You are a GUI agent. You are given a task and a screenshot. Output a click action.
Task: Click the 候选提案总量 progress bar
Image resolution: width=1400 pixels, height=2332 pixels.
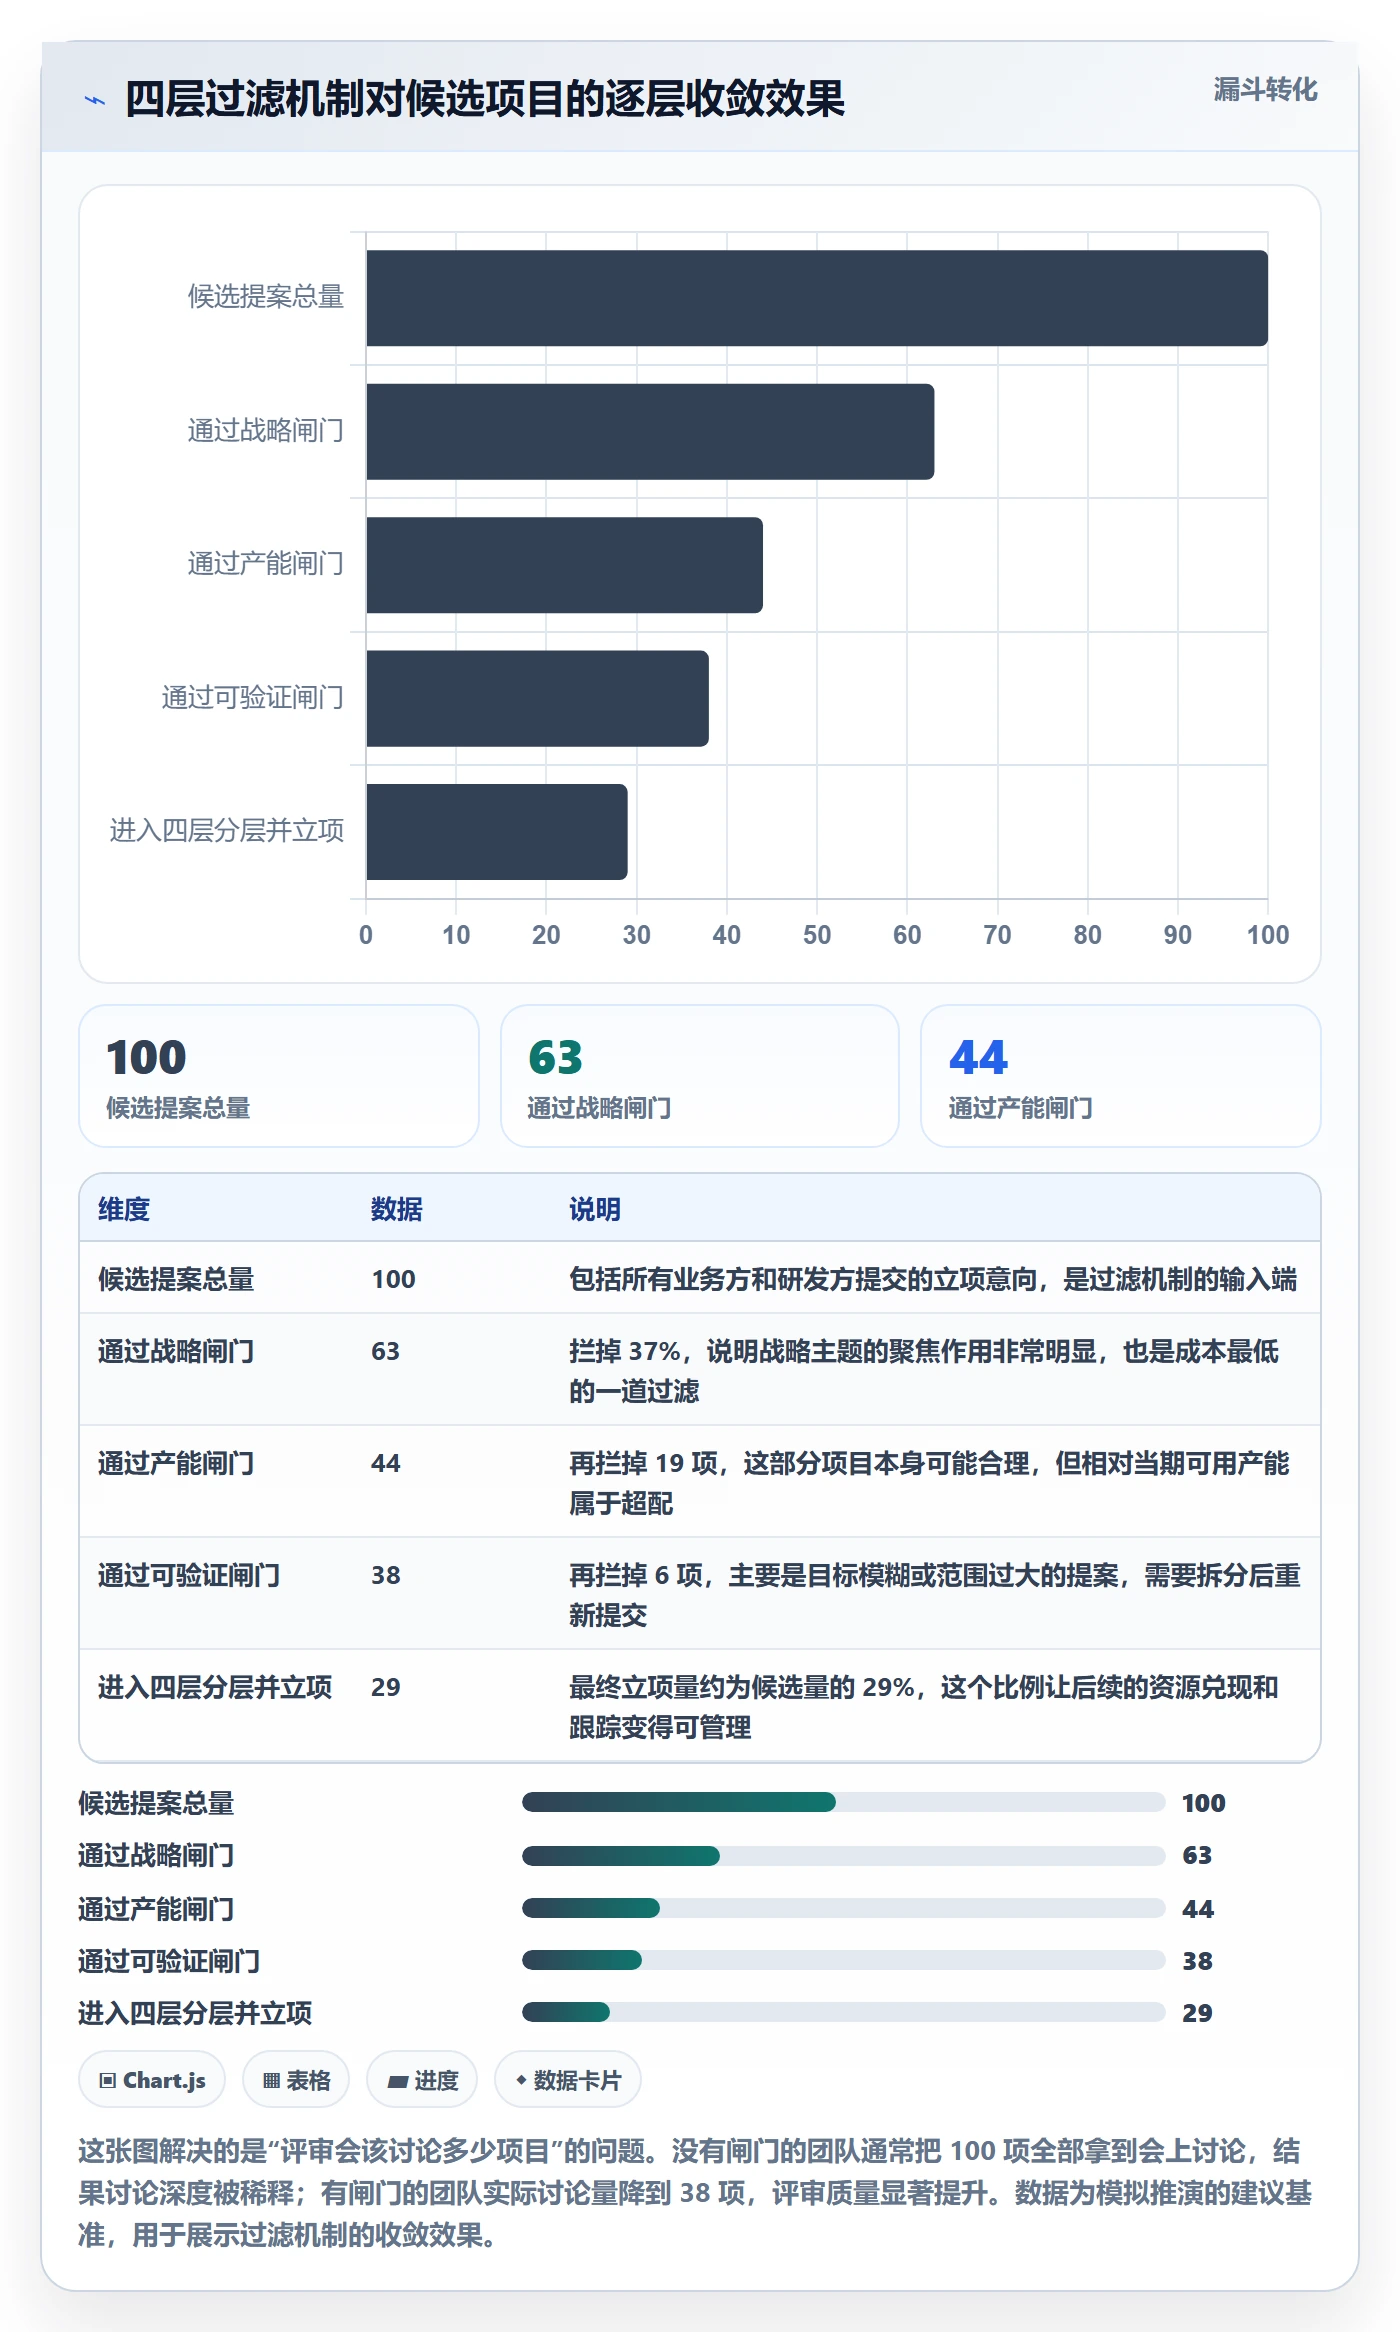click(x=843, y=1802)
